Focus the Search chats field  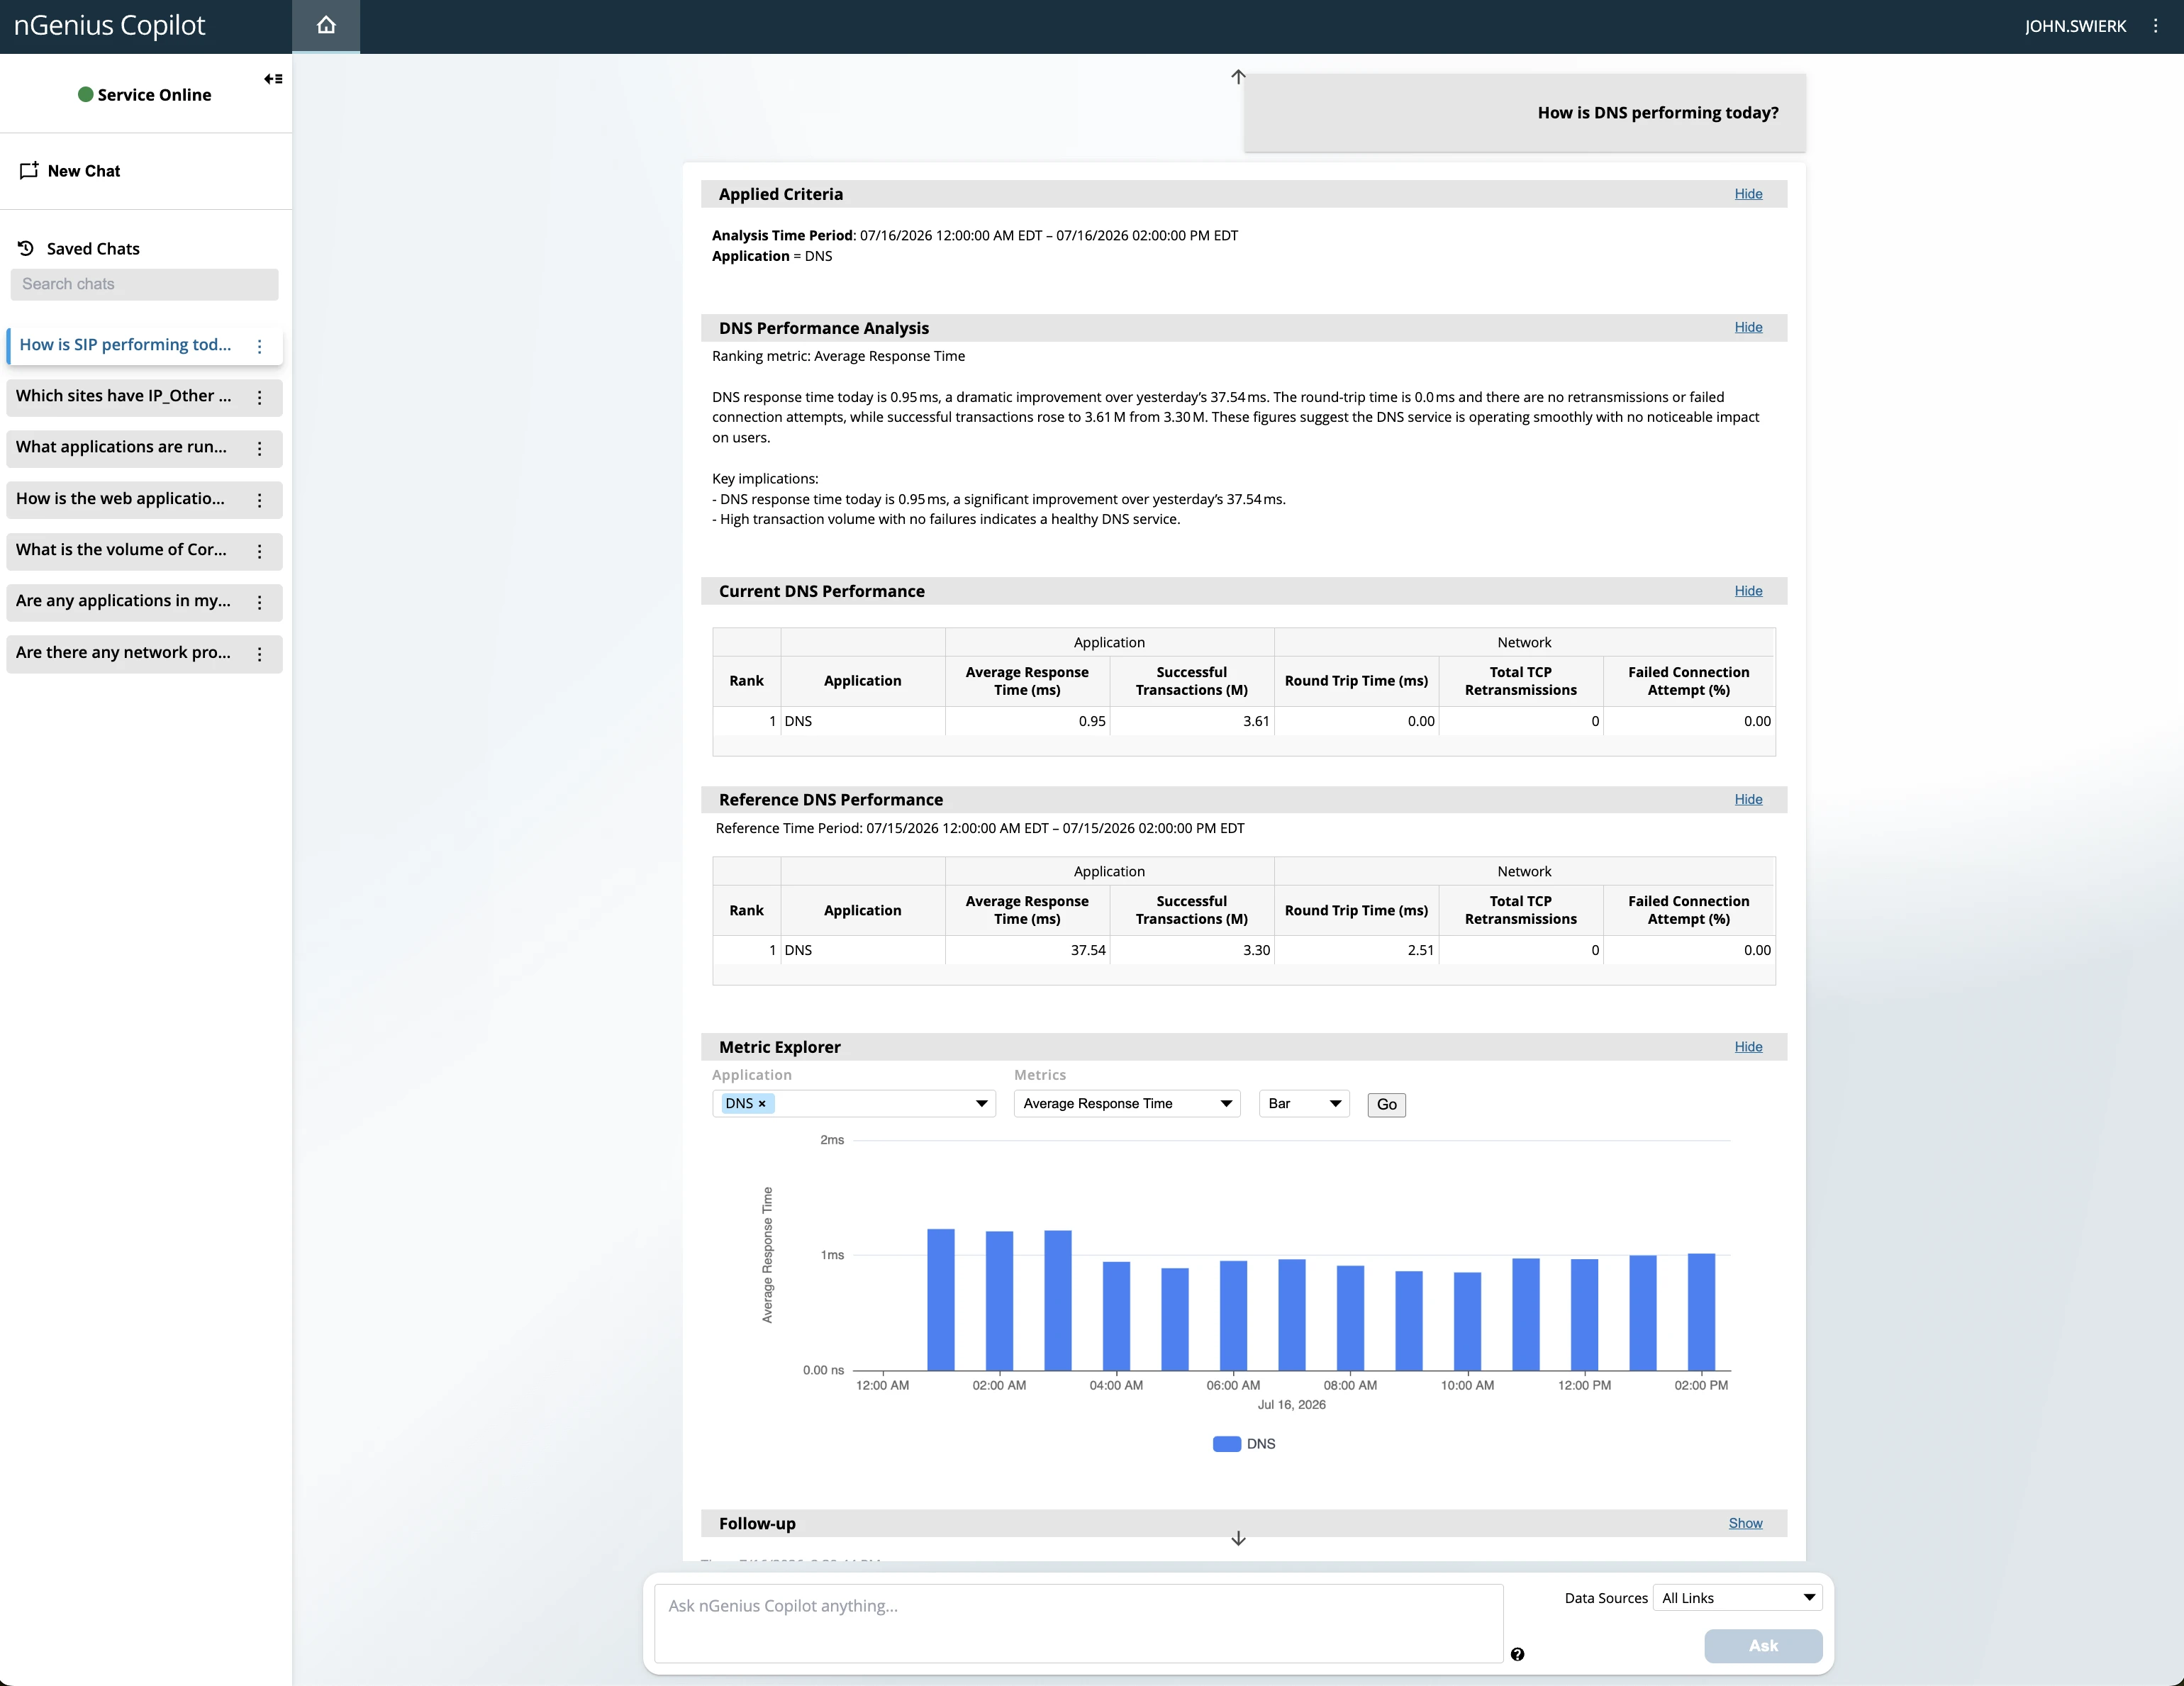(144, 284)
